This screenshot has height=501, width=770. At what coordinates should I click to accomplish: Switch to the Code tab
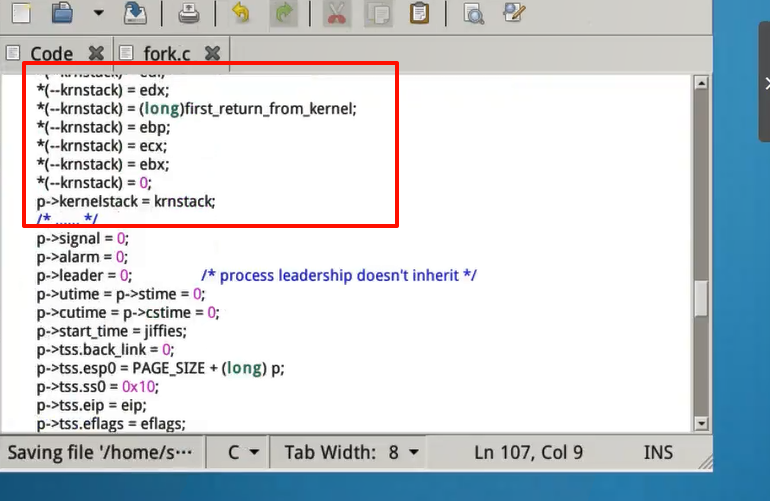(x=51, y=53)
